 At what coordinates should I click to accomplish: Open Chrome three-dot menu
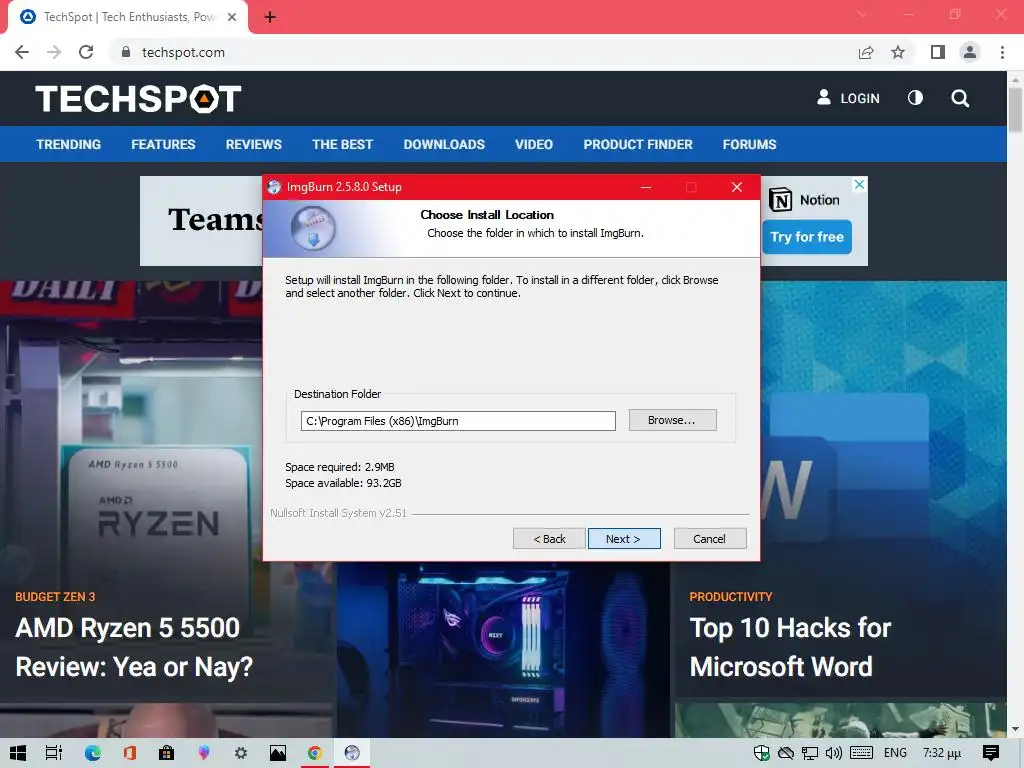[x=1002, y=52]
